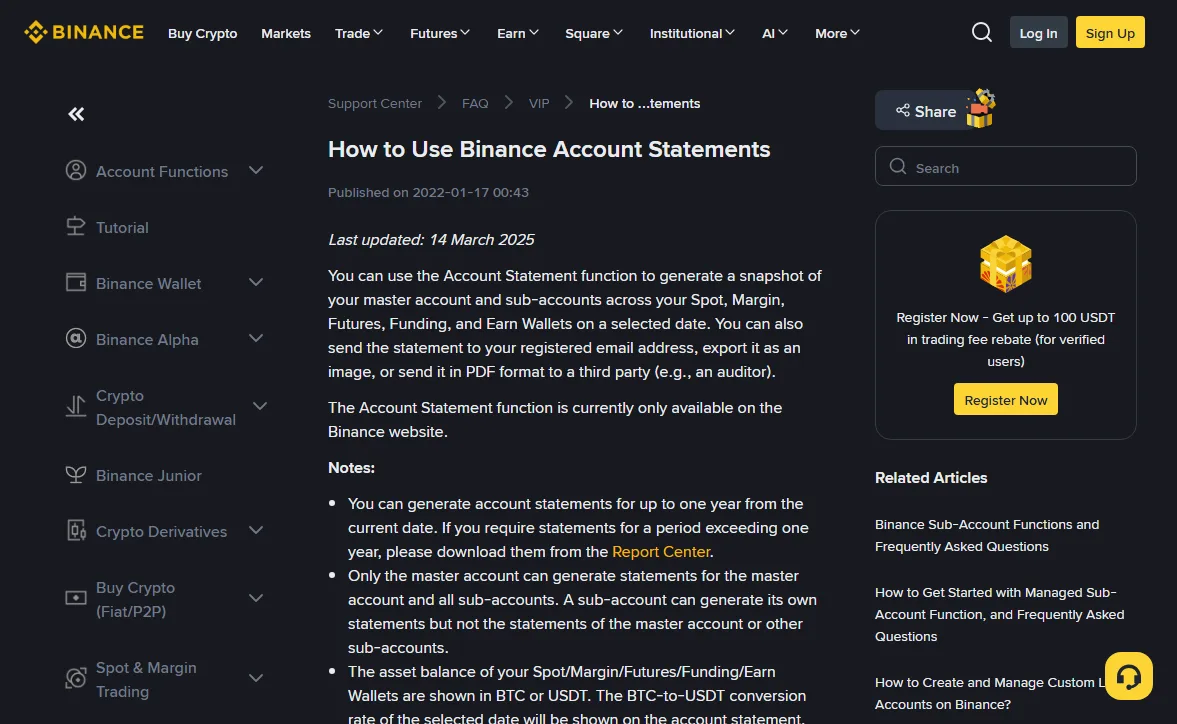Click the Share button

coord(926,110)
